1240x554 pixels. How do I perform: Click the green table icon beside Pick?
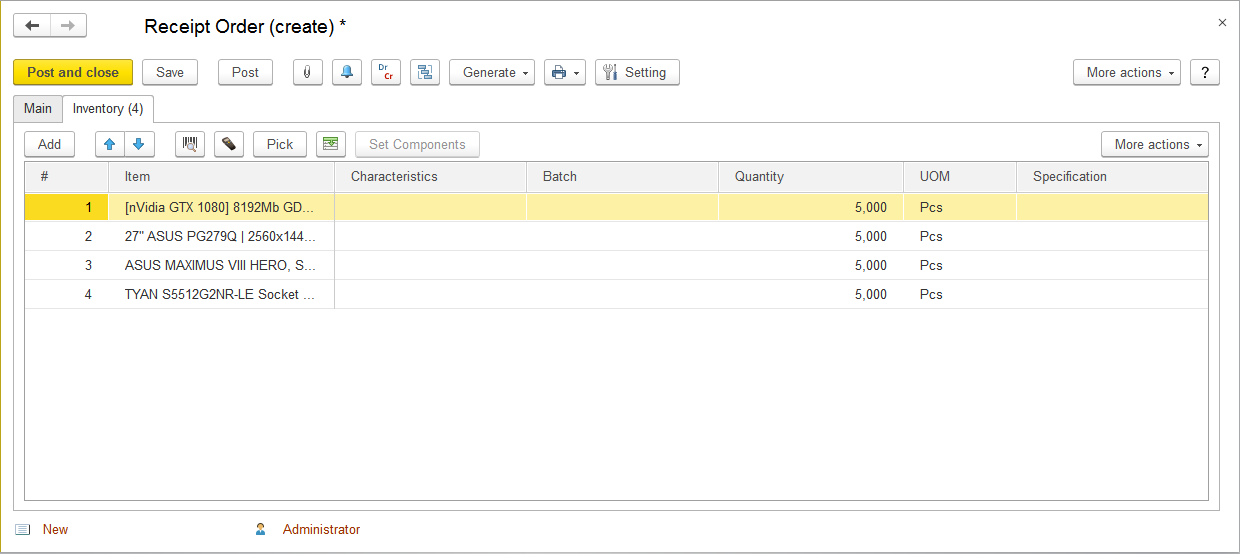coord(331,145)
